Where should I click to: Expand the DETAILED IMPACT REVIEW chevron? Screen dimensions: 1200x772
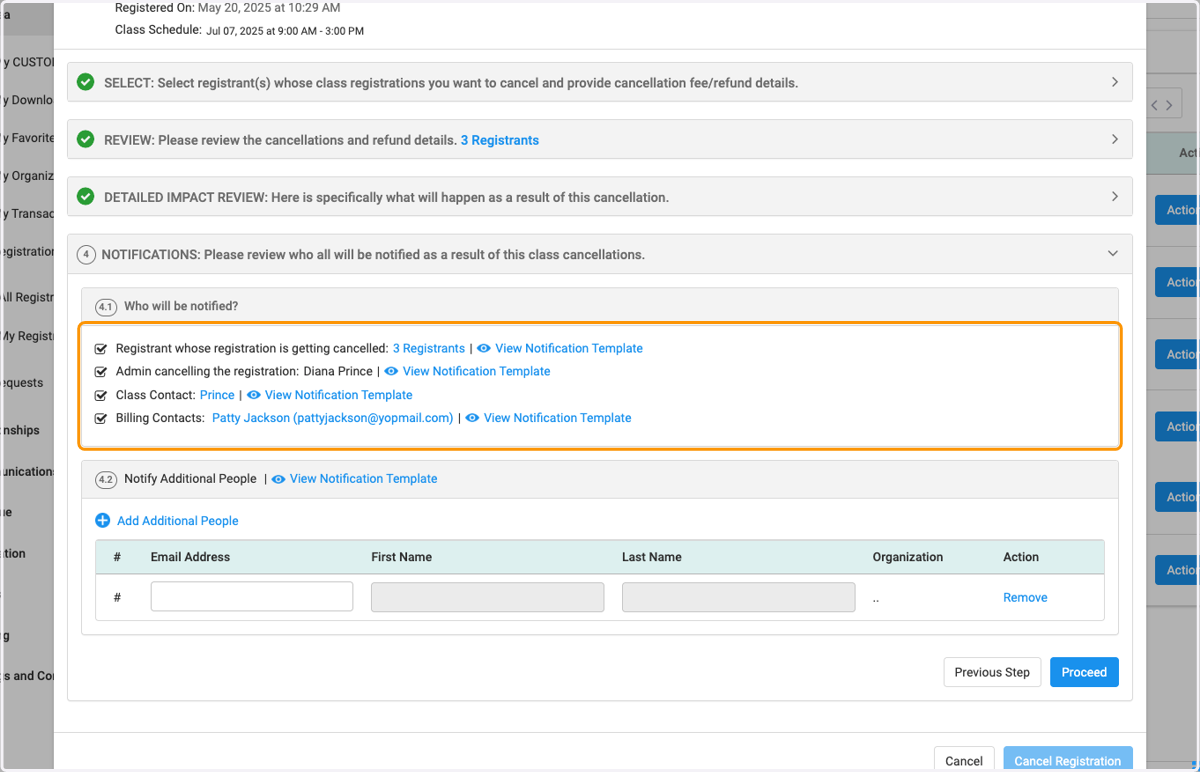point(1115,196)
